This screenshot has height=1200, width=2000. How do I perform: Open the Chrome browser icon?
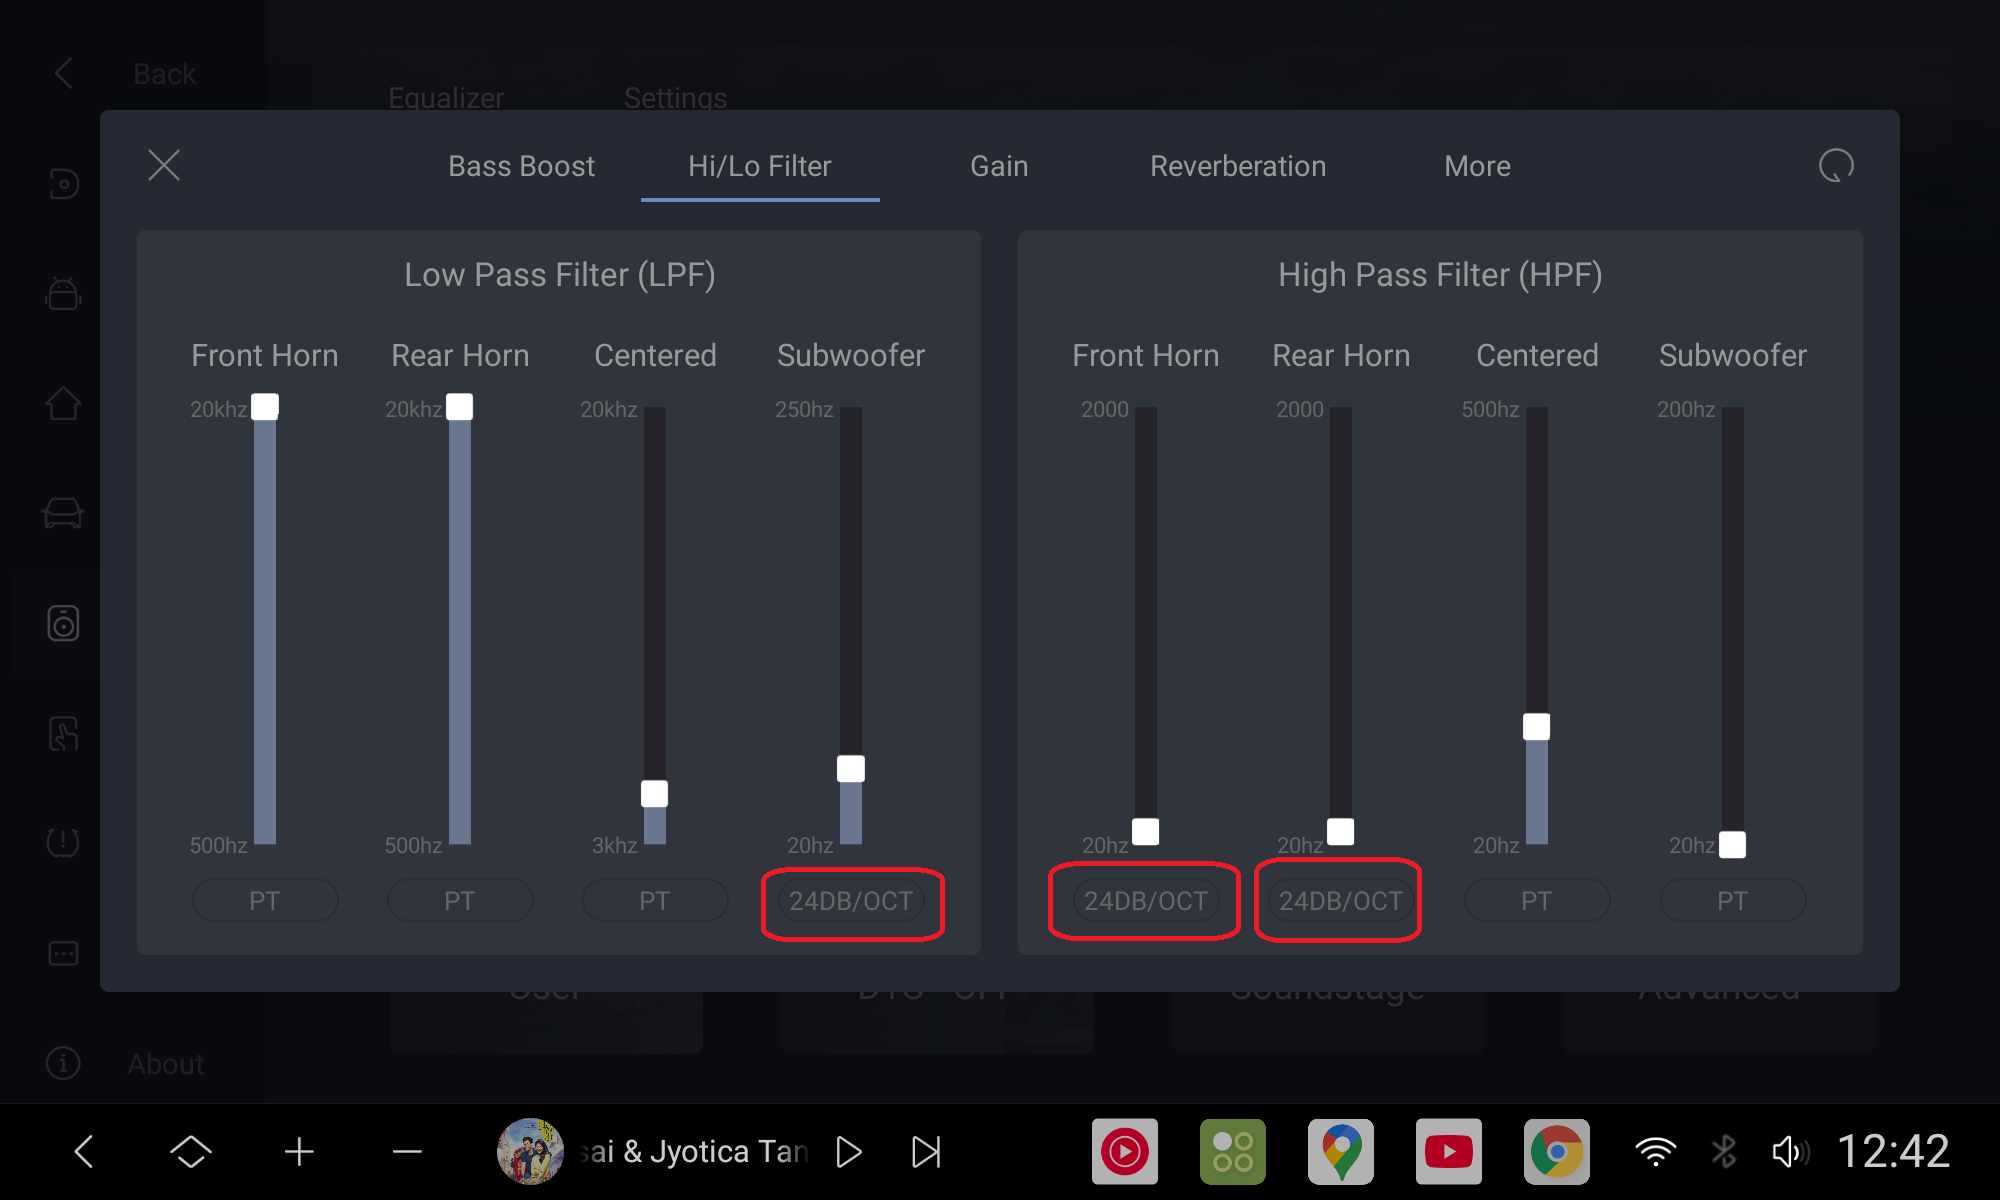click(1556, 1152)
